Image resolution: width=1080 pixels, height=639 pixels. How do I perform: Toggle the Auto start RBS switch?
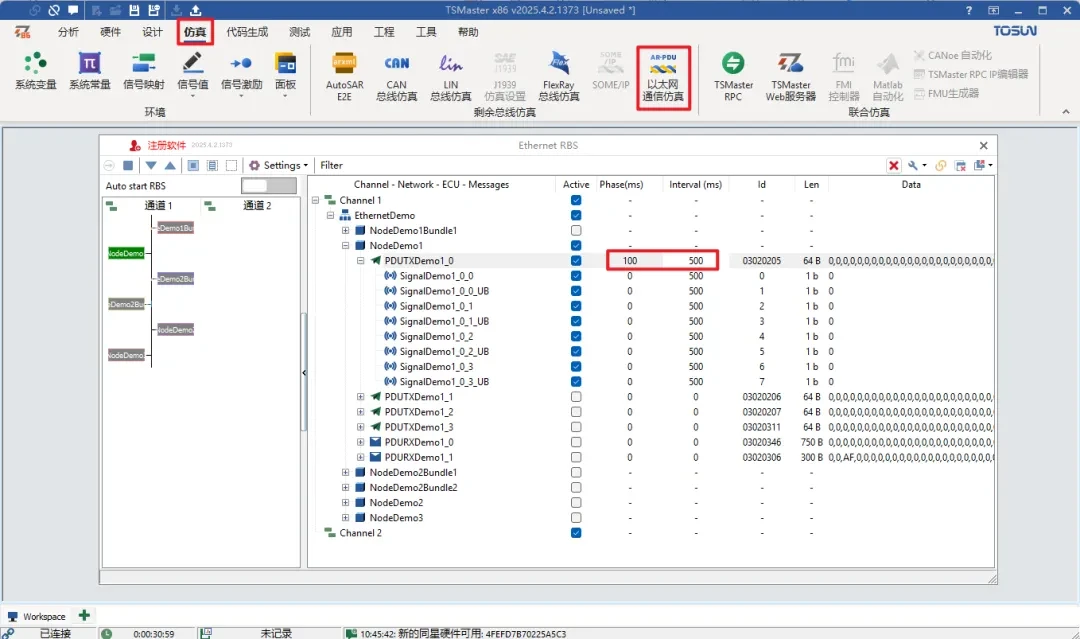coord(269,186)
